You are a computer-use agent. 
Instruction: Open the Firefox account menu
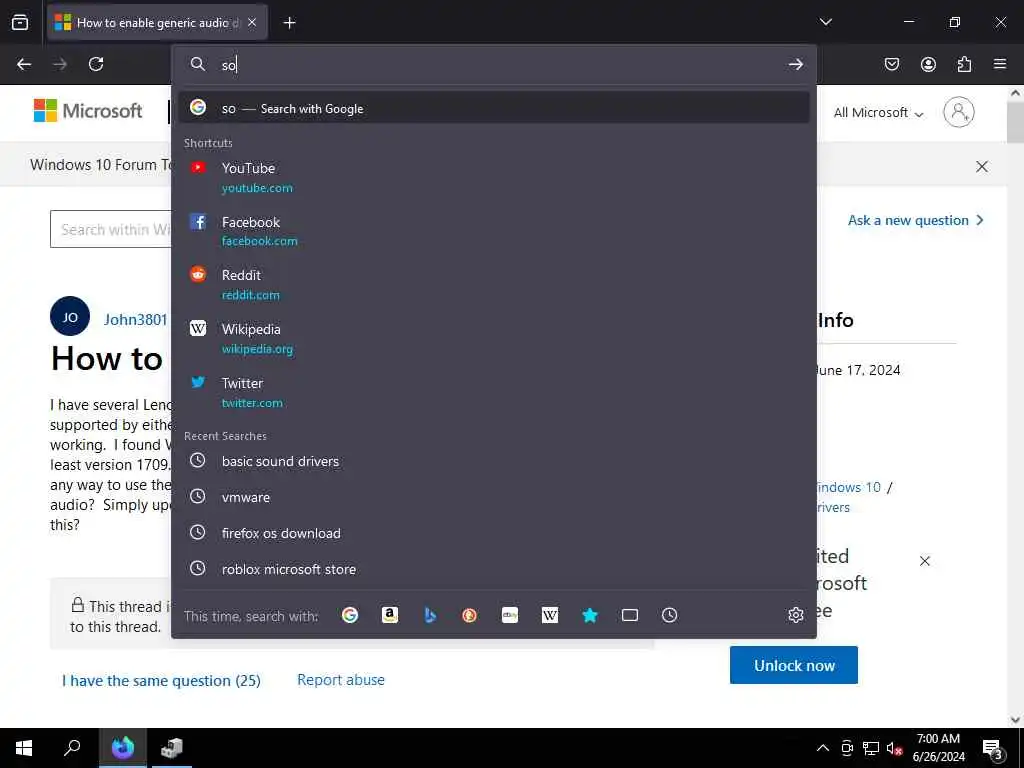point(928,64)
